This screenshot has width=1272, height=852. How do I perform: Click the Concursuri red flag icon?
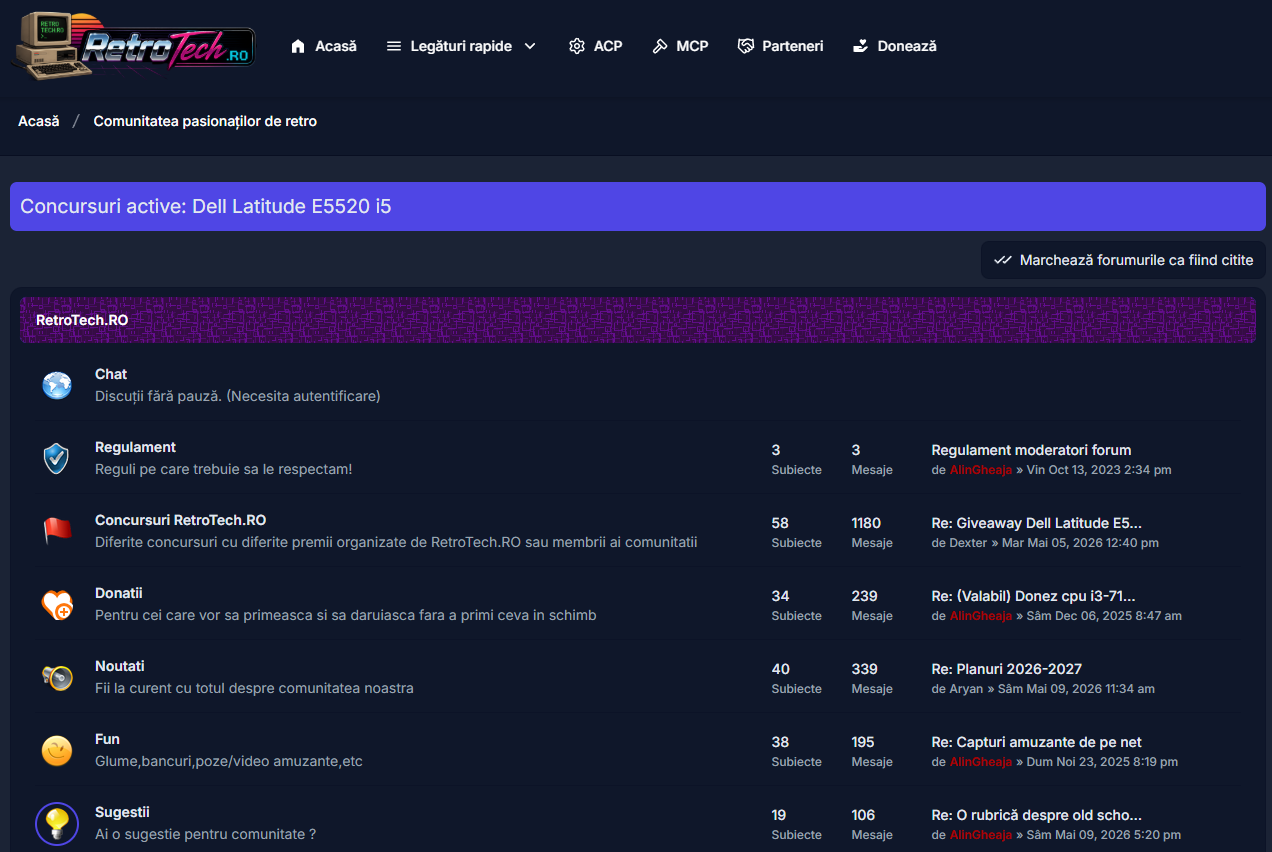[x=57, y=531]
